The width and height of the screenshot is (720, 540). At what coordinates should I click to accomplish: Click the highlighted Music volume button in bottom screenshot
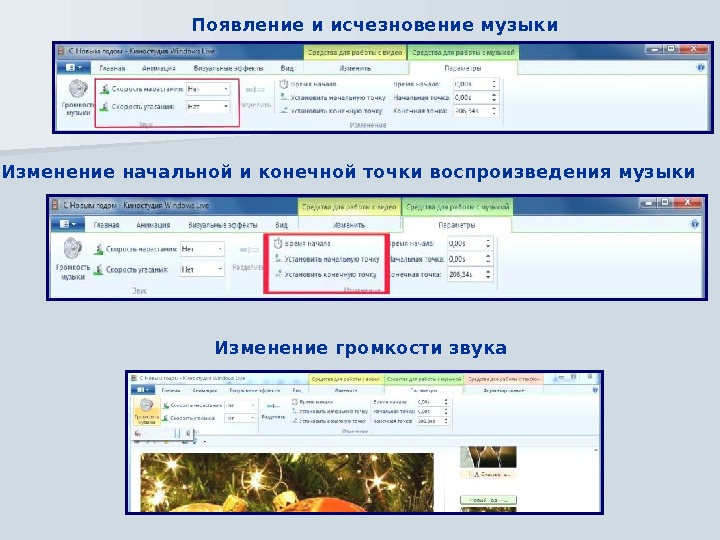point(146,411)
